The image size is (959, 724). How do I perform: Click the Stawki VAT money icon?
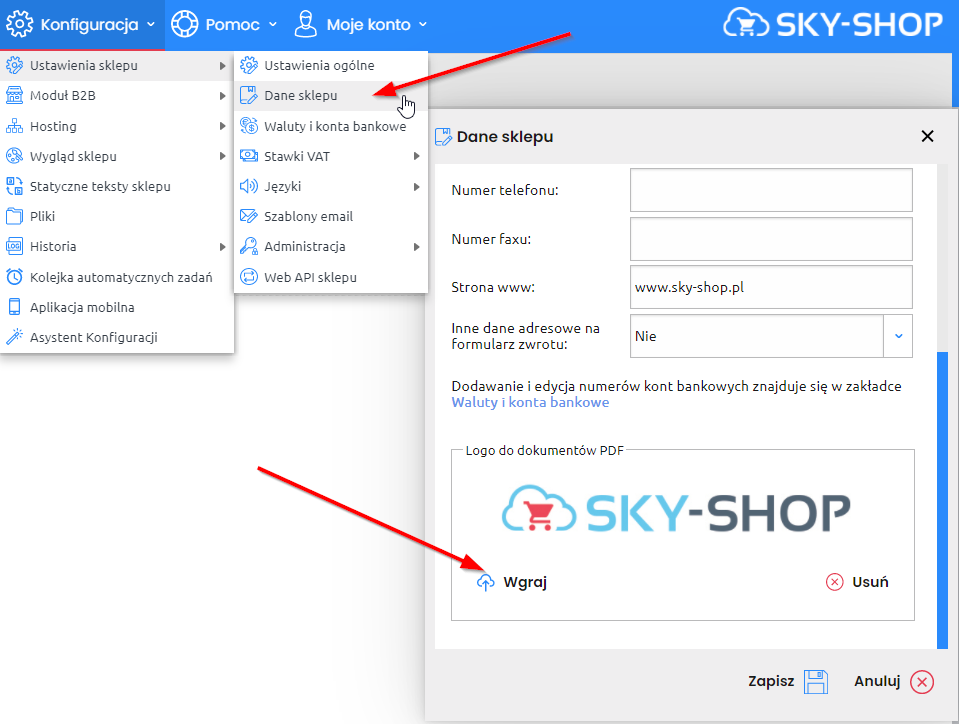[248, 156]
